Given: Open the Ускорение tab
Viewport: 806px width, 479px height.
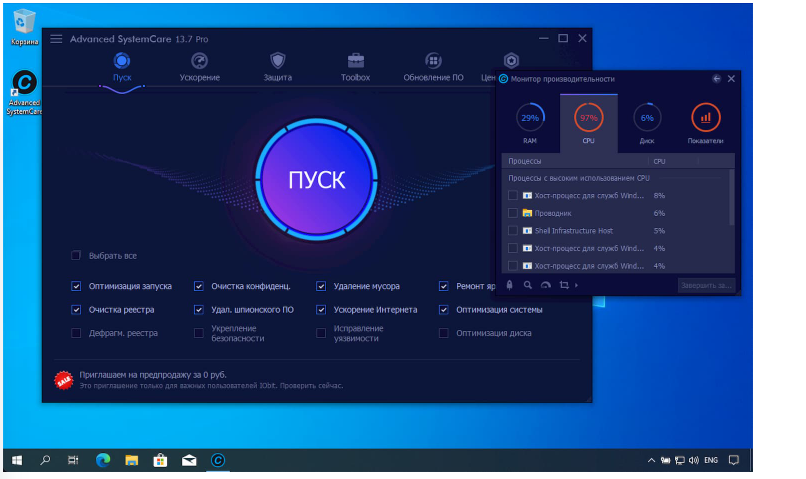Looking at the screenshot, I should coord(199,67).
